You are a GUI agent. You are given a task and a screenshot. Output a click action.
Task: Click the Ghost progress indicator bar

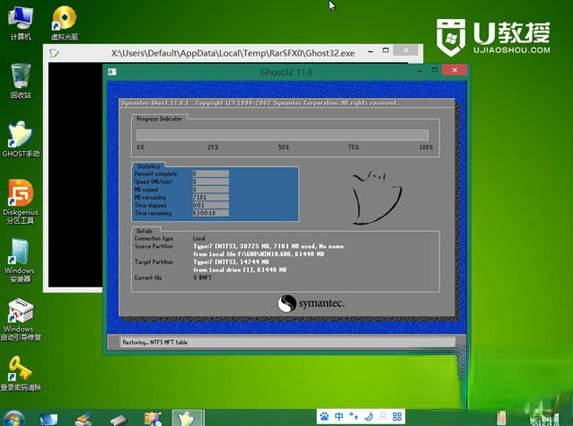coord(282,135)
